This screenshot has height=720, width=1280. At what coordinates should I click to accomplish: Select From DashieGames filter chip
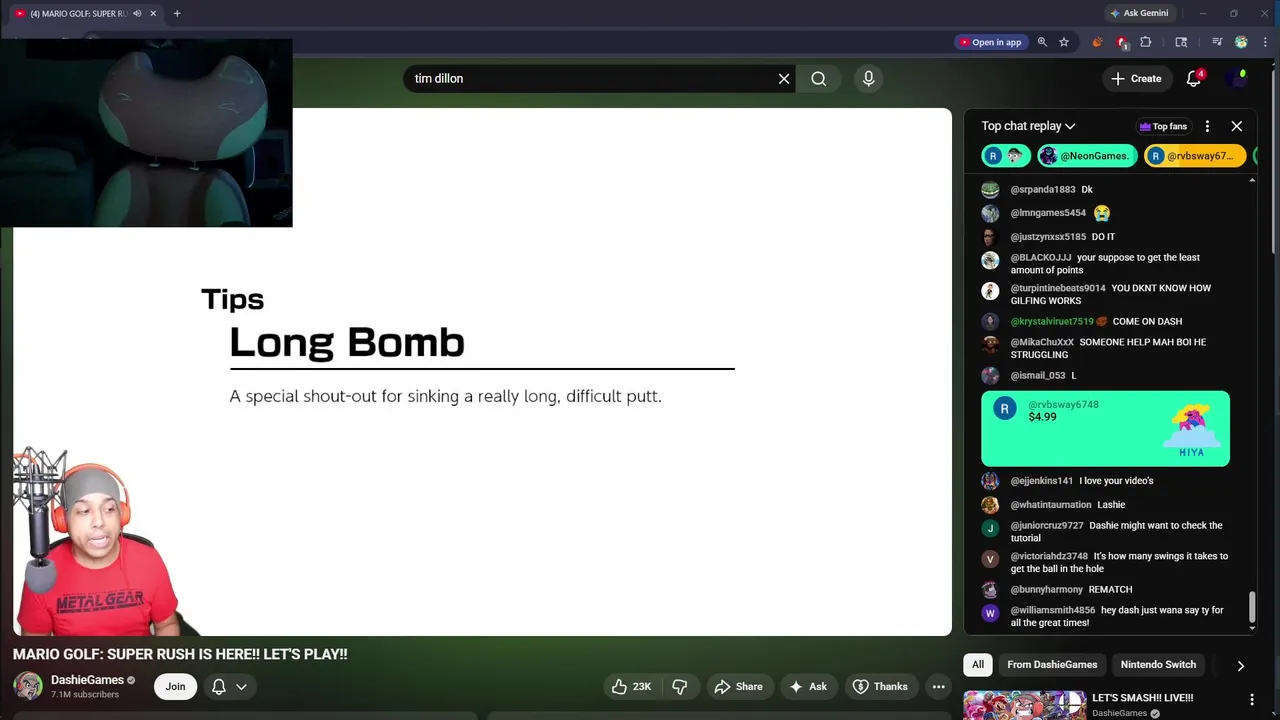(1052, 665)
